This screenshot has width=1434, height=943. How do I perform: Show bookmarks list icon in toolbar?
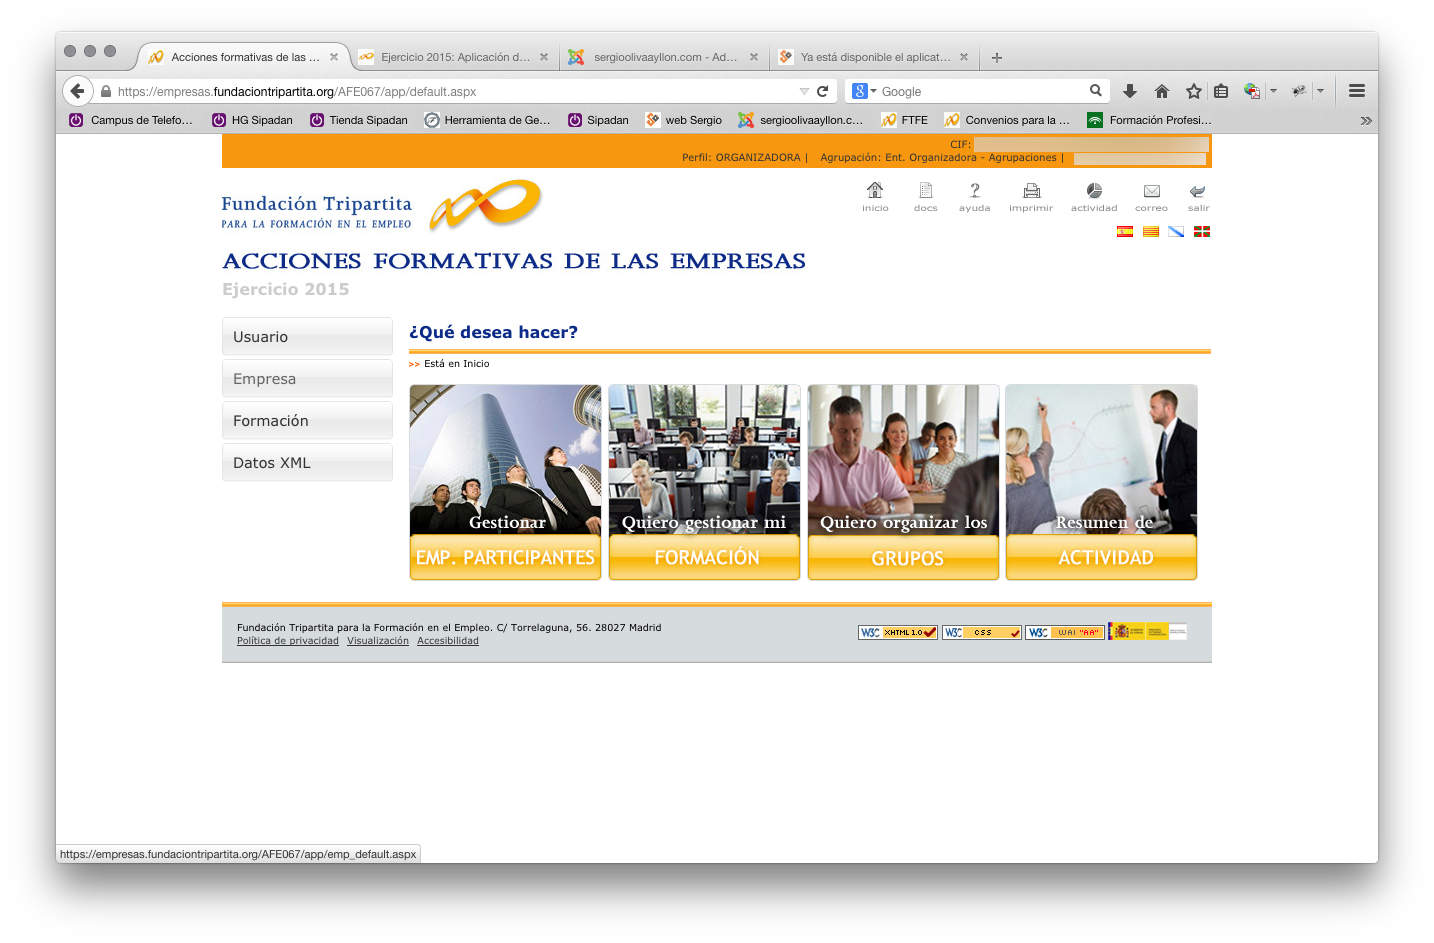1221,91
